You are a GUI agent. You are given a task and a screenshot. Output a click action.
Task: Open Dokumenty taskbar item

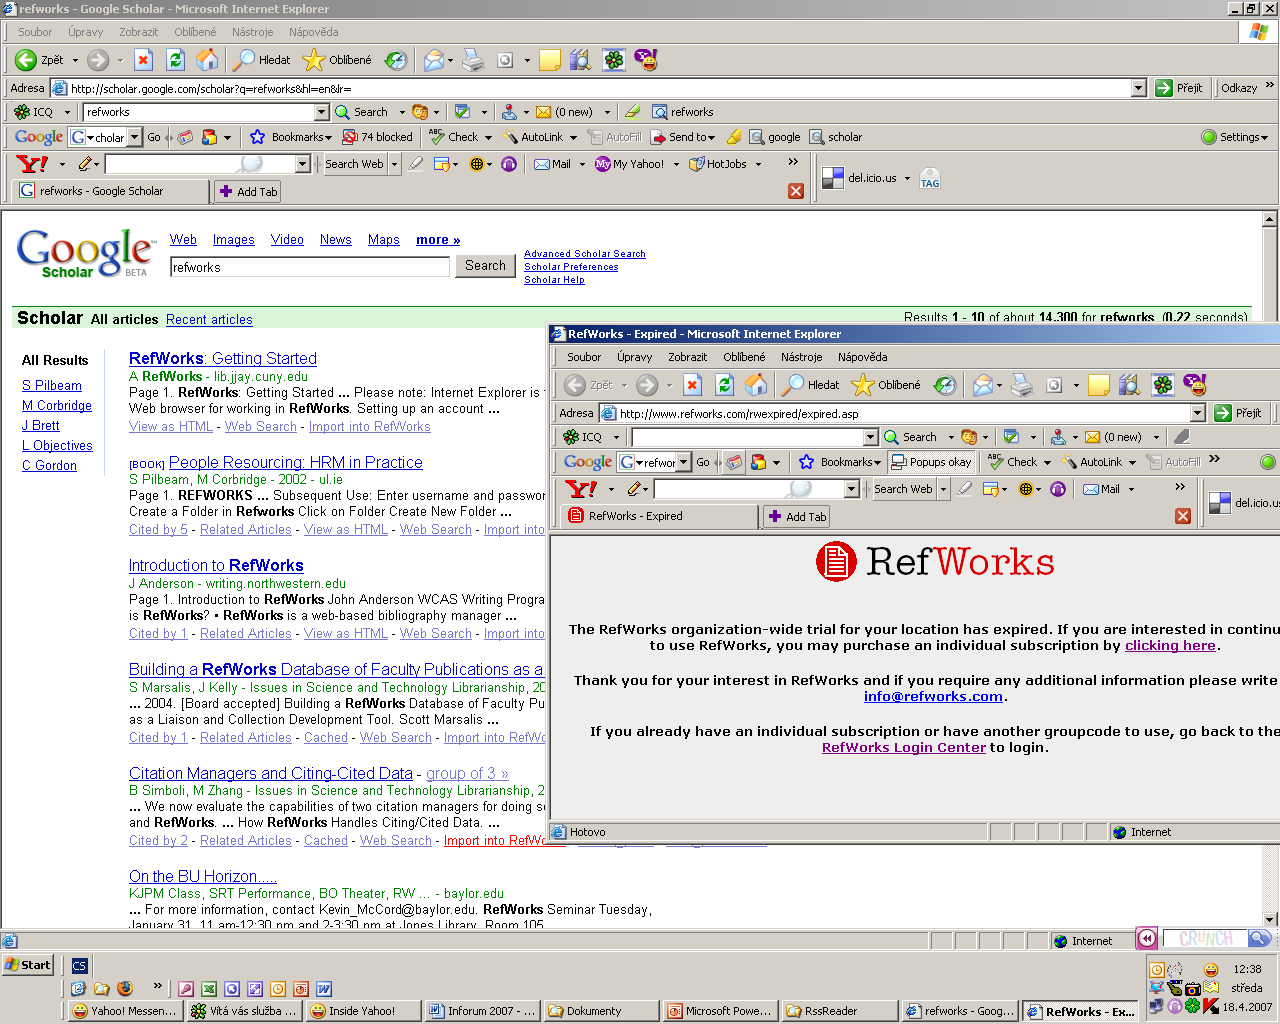point(602,1011)
